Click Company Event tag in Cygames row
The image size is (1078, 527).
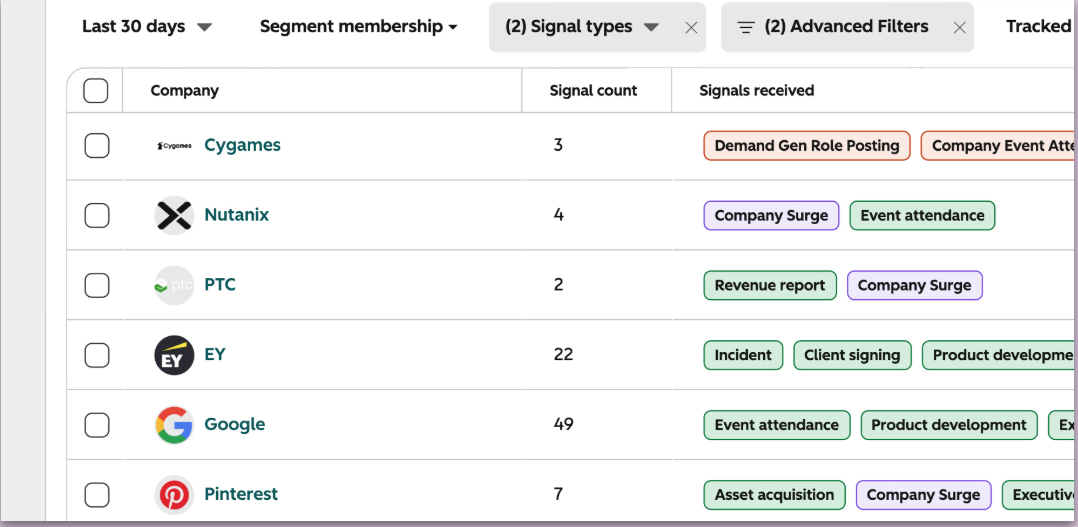999,146
